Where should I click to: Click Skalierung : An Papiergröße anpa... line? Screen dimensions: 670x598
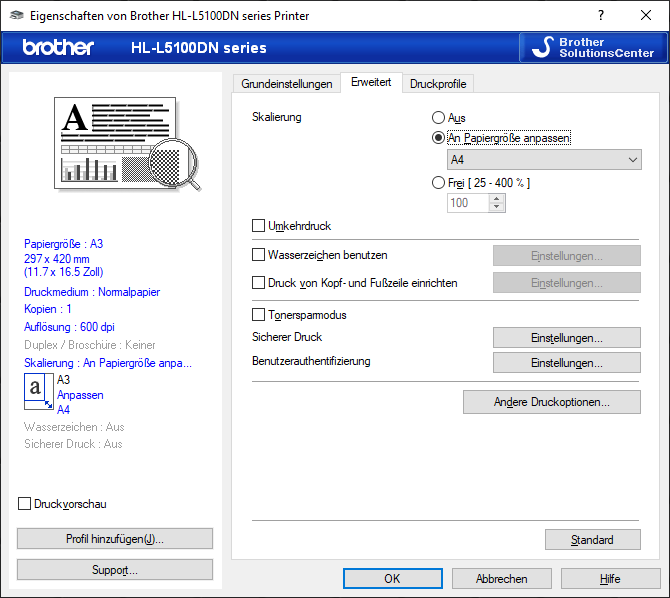(108, 363)
